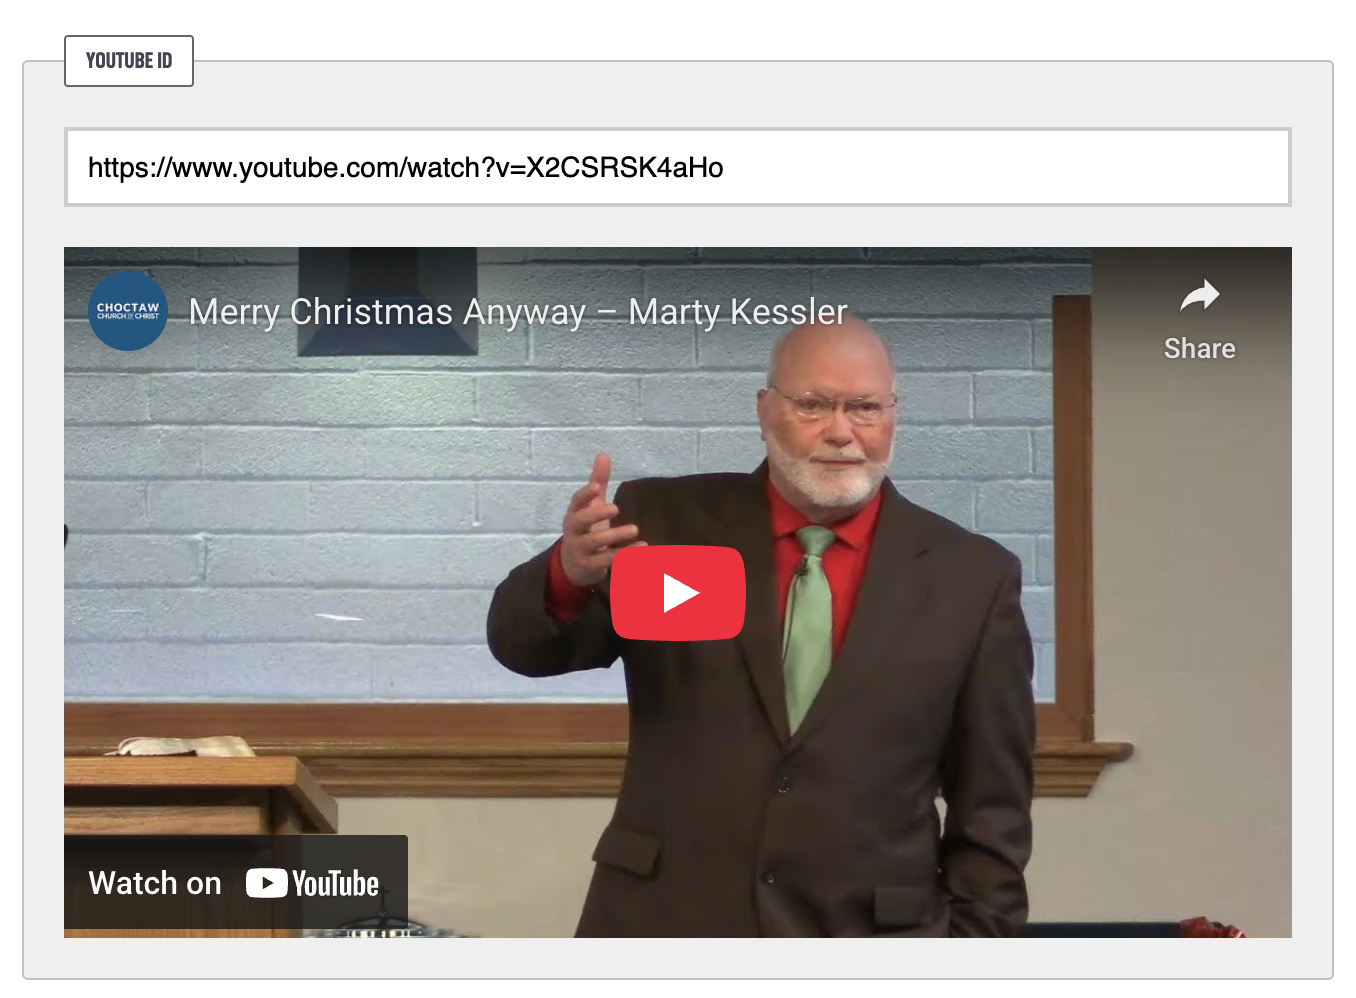The image size is (1356, 998).
Task: Click the YouTube logo play icon
Action: pyautogui.click(x=266, y=884)
